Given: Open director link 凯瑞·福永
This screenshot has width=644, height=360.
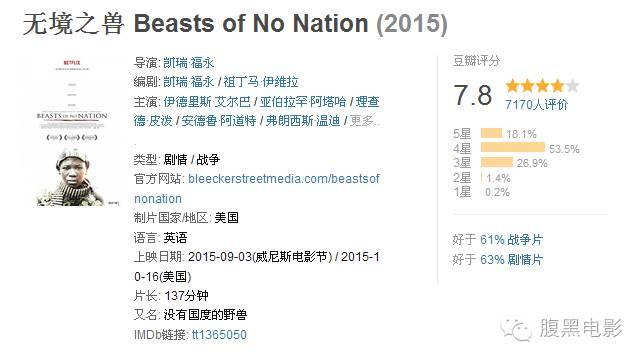Looking at the screenshot, I should tap(189, 63).
